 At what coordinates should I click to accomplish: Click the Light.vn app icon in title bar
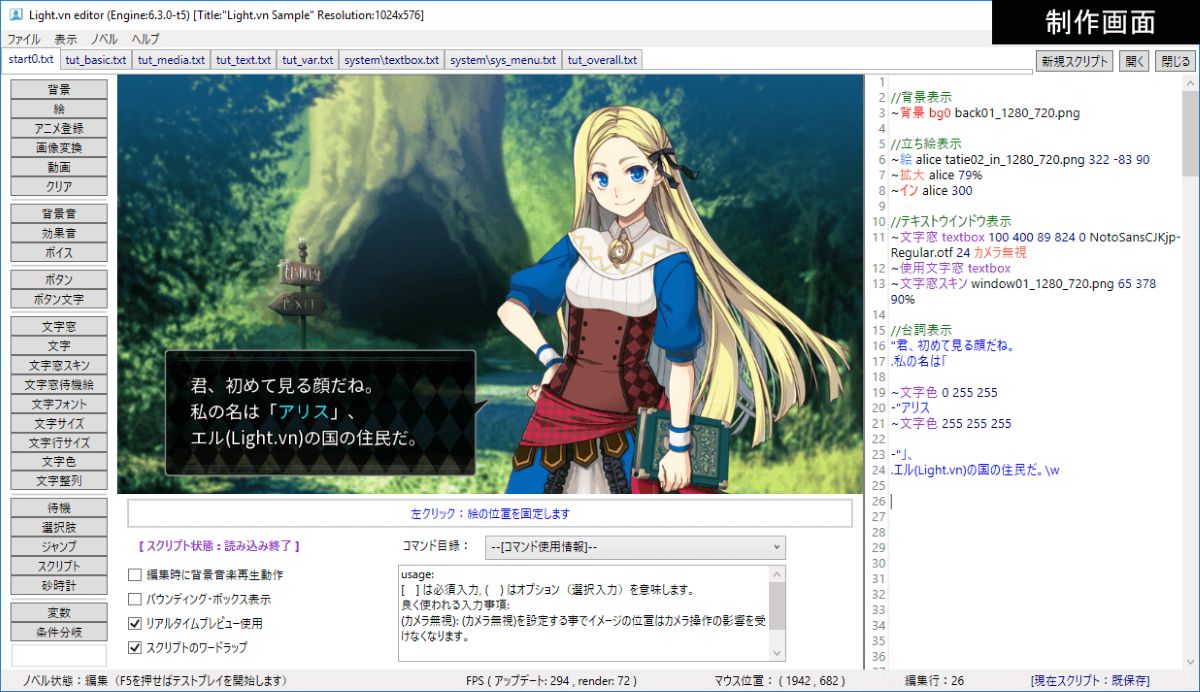click(x=15, y=13)
